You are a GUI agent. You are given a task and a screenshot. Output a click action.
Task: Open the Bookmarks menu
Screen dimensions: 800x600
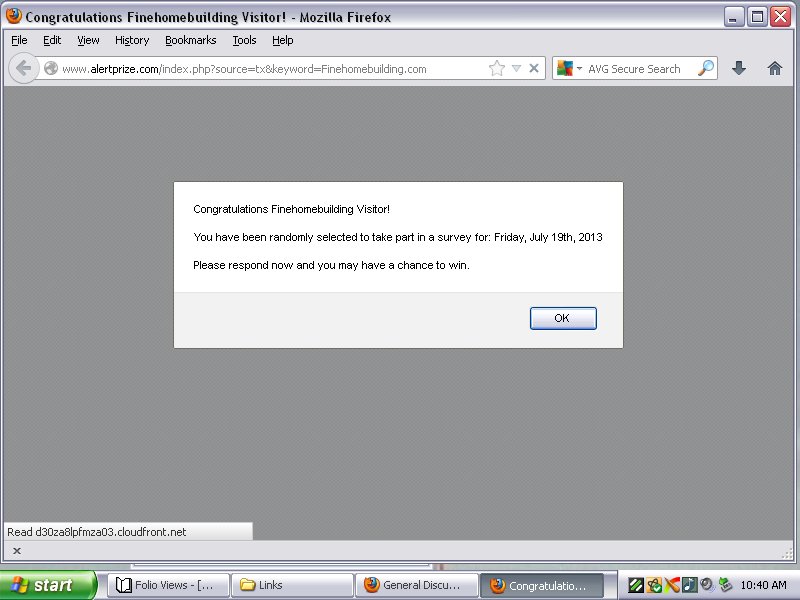pos(190,40)
